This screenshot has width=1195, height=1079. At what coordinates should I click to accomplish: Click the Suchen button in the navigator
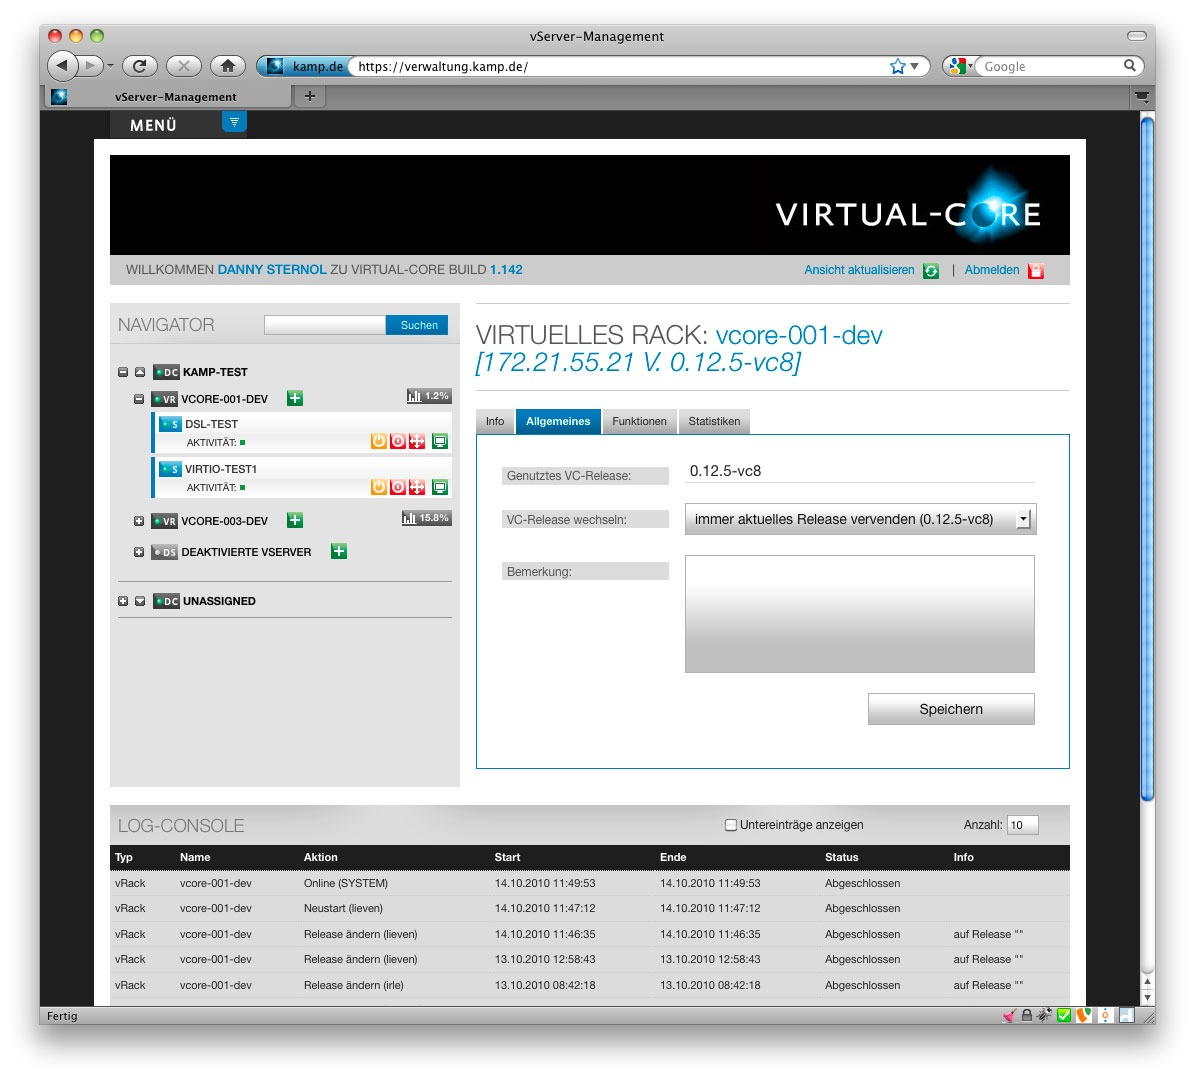pos(416,324)
